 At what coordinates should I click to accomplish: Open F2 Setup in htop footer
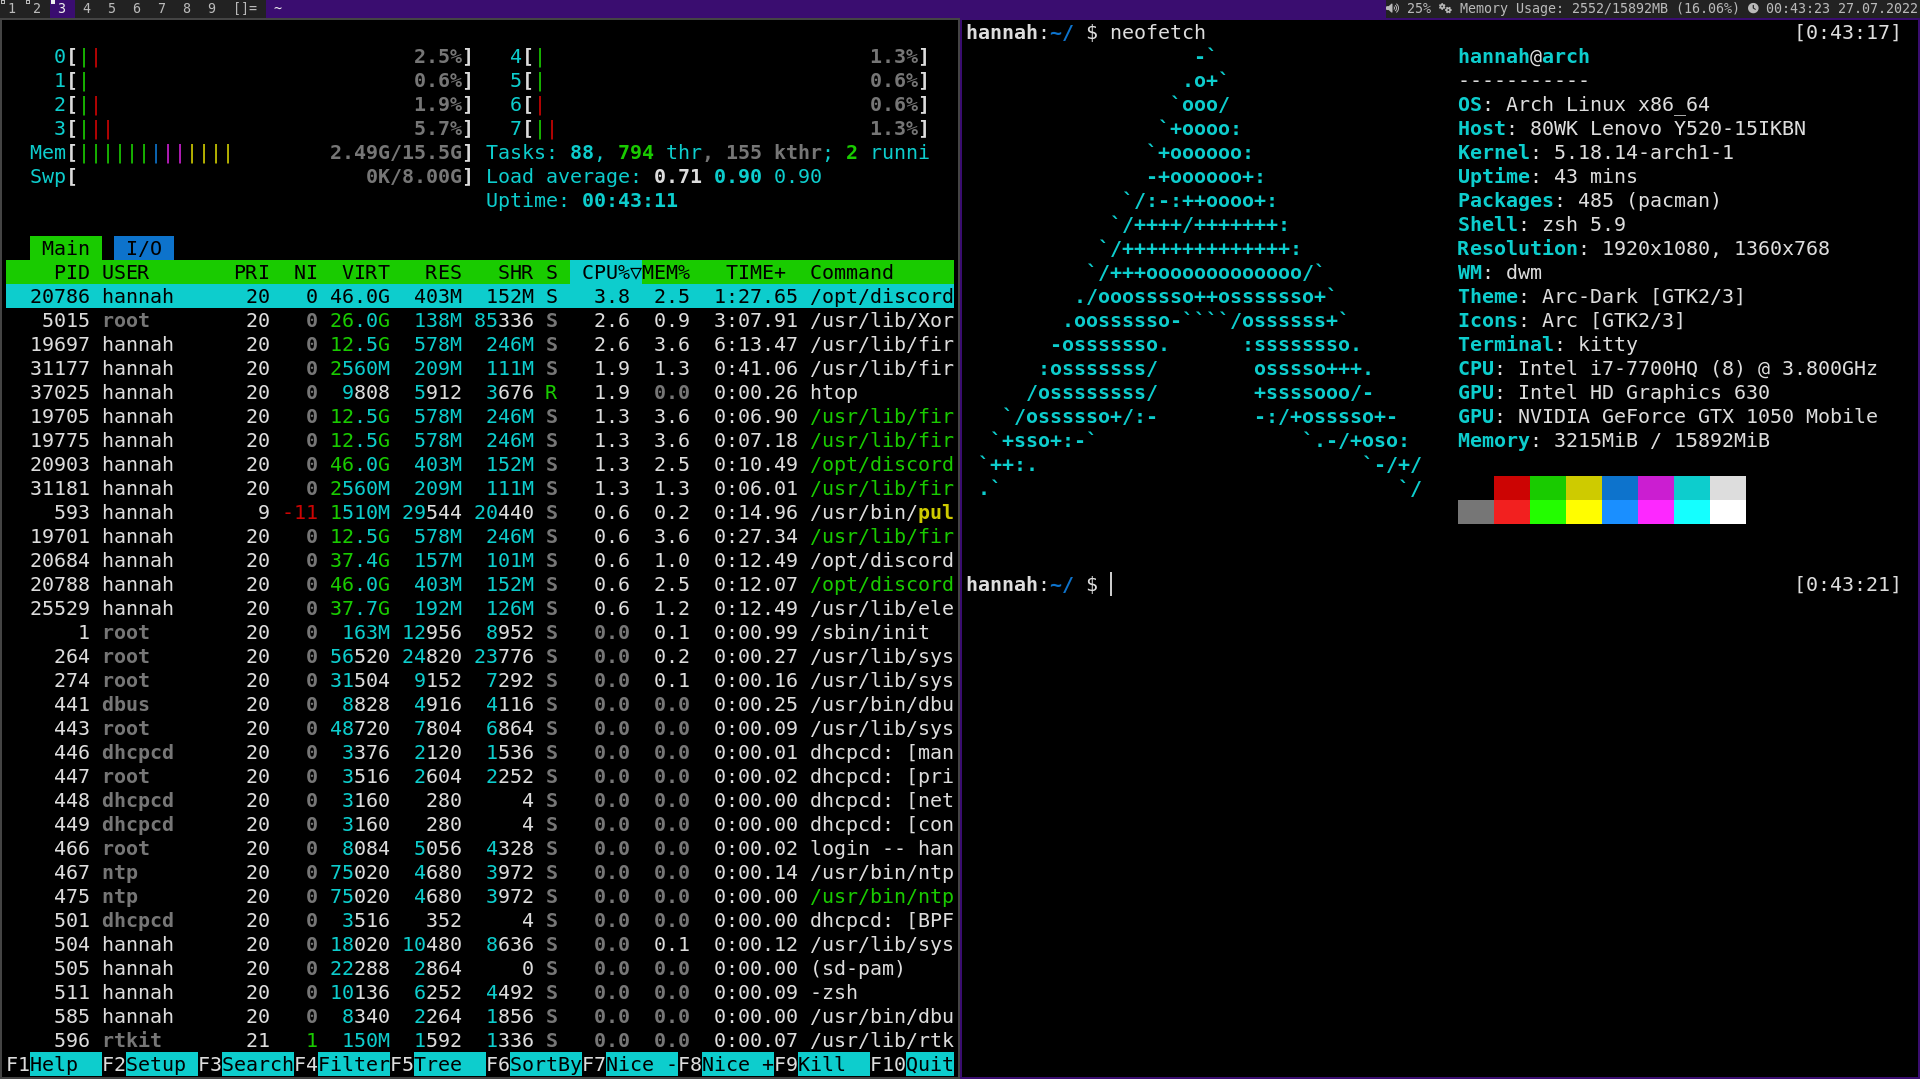[150, 1064]
